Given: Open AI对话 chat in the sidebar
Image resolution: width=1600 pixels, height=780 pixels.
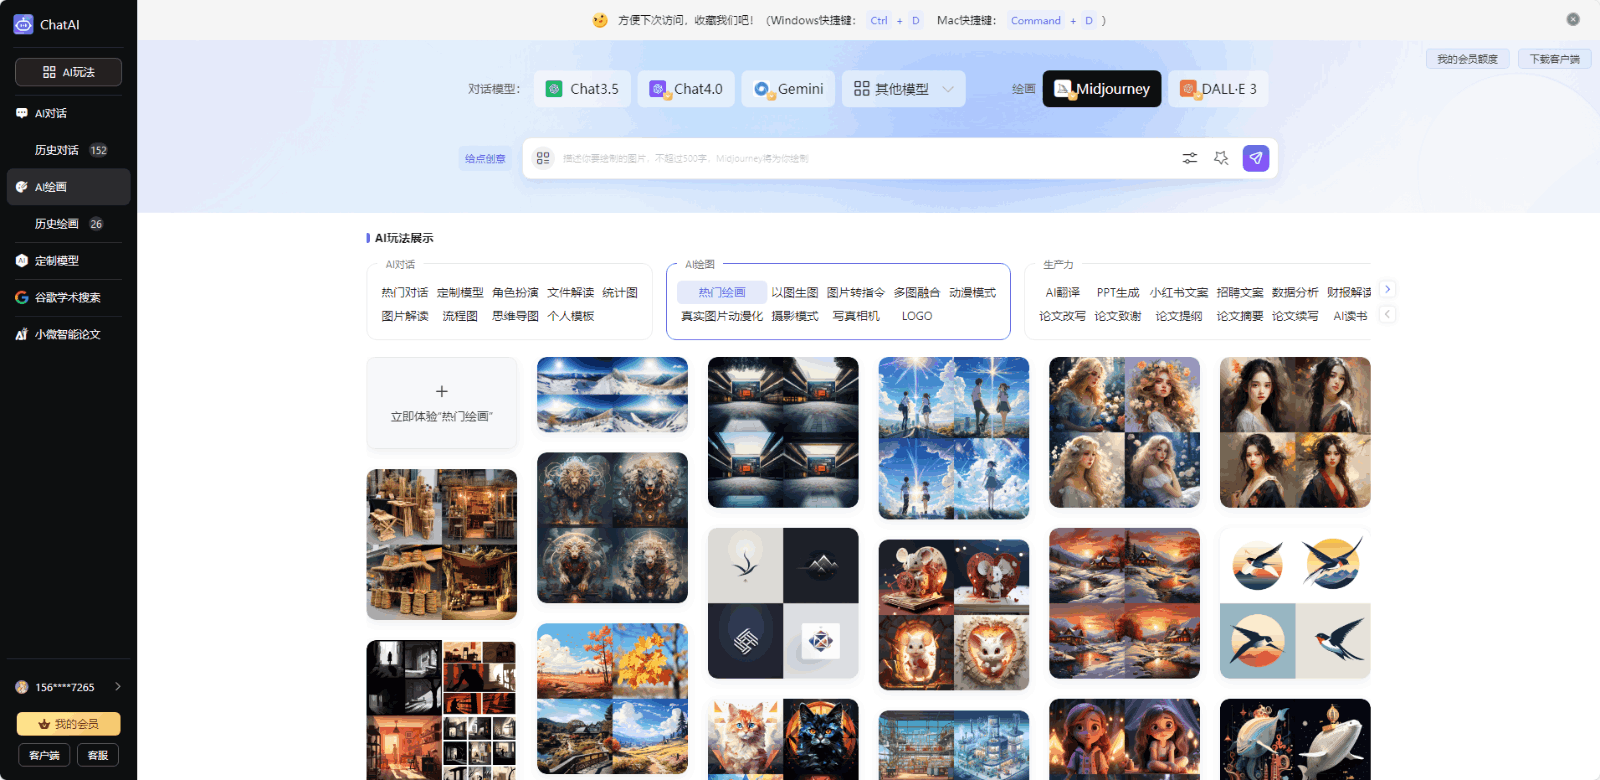Looking at the screenshot, I should coord(51,114).
